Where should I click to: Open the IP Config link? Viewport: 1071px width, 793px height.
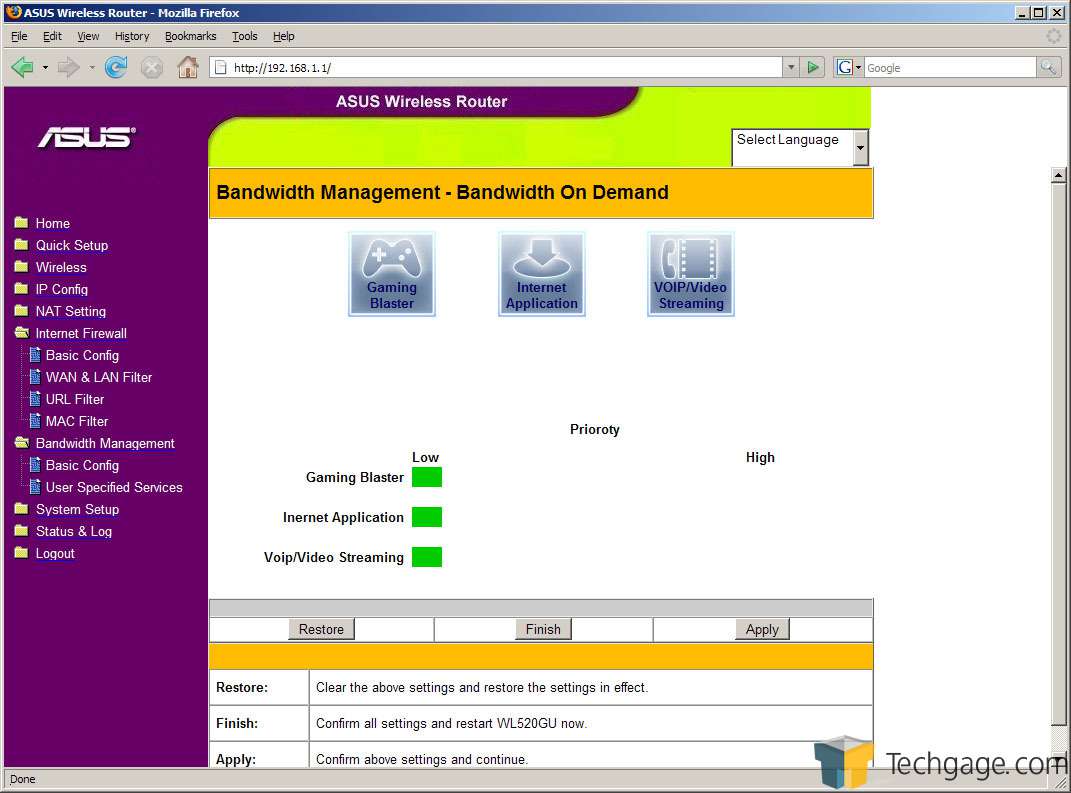(61, 290)
